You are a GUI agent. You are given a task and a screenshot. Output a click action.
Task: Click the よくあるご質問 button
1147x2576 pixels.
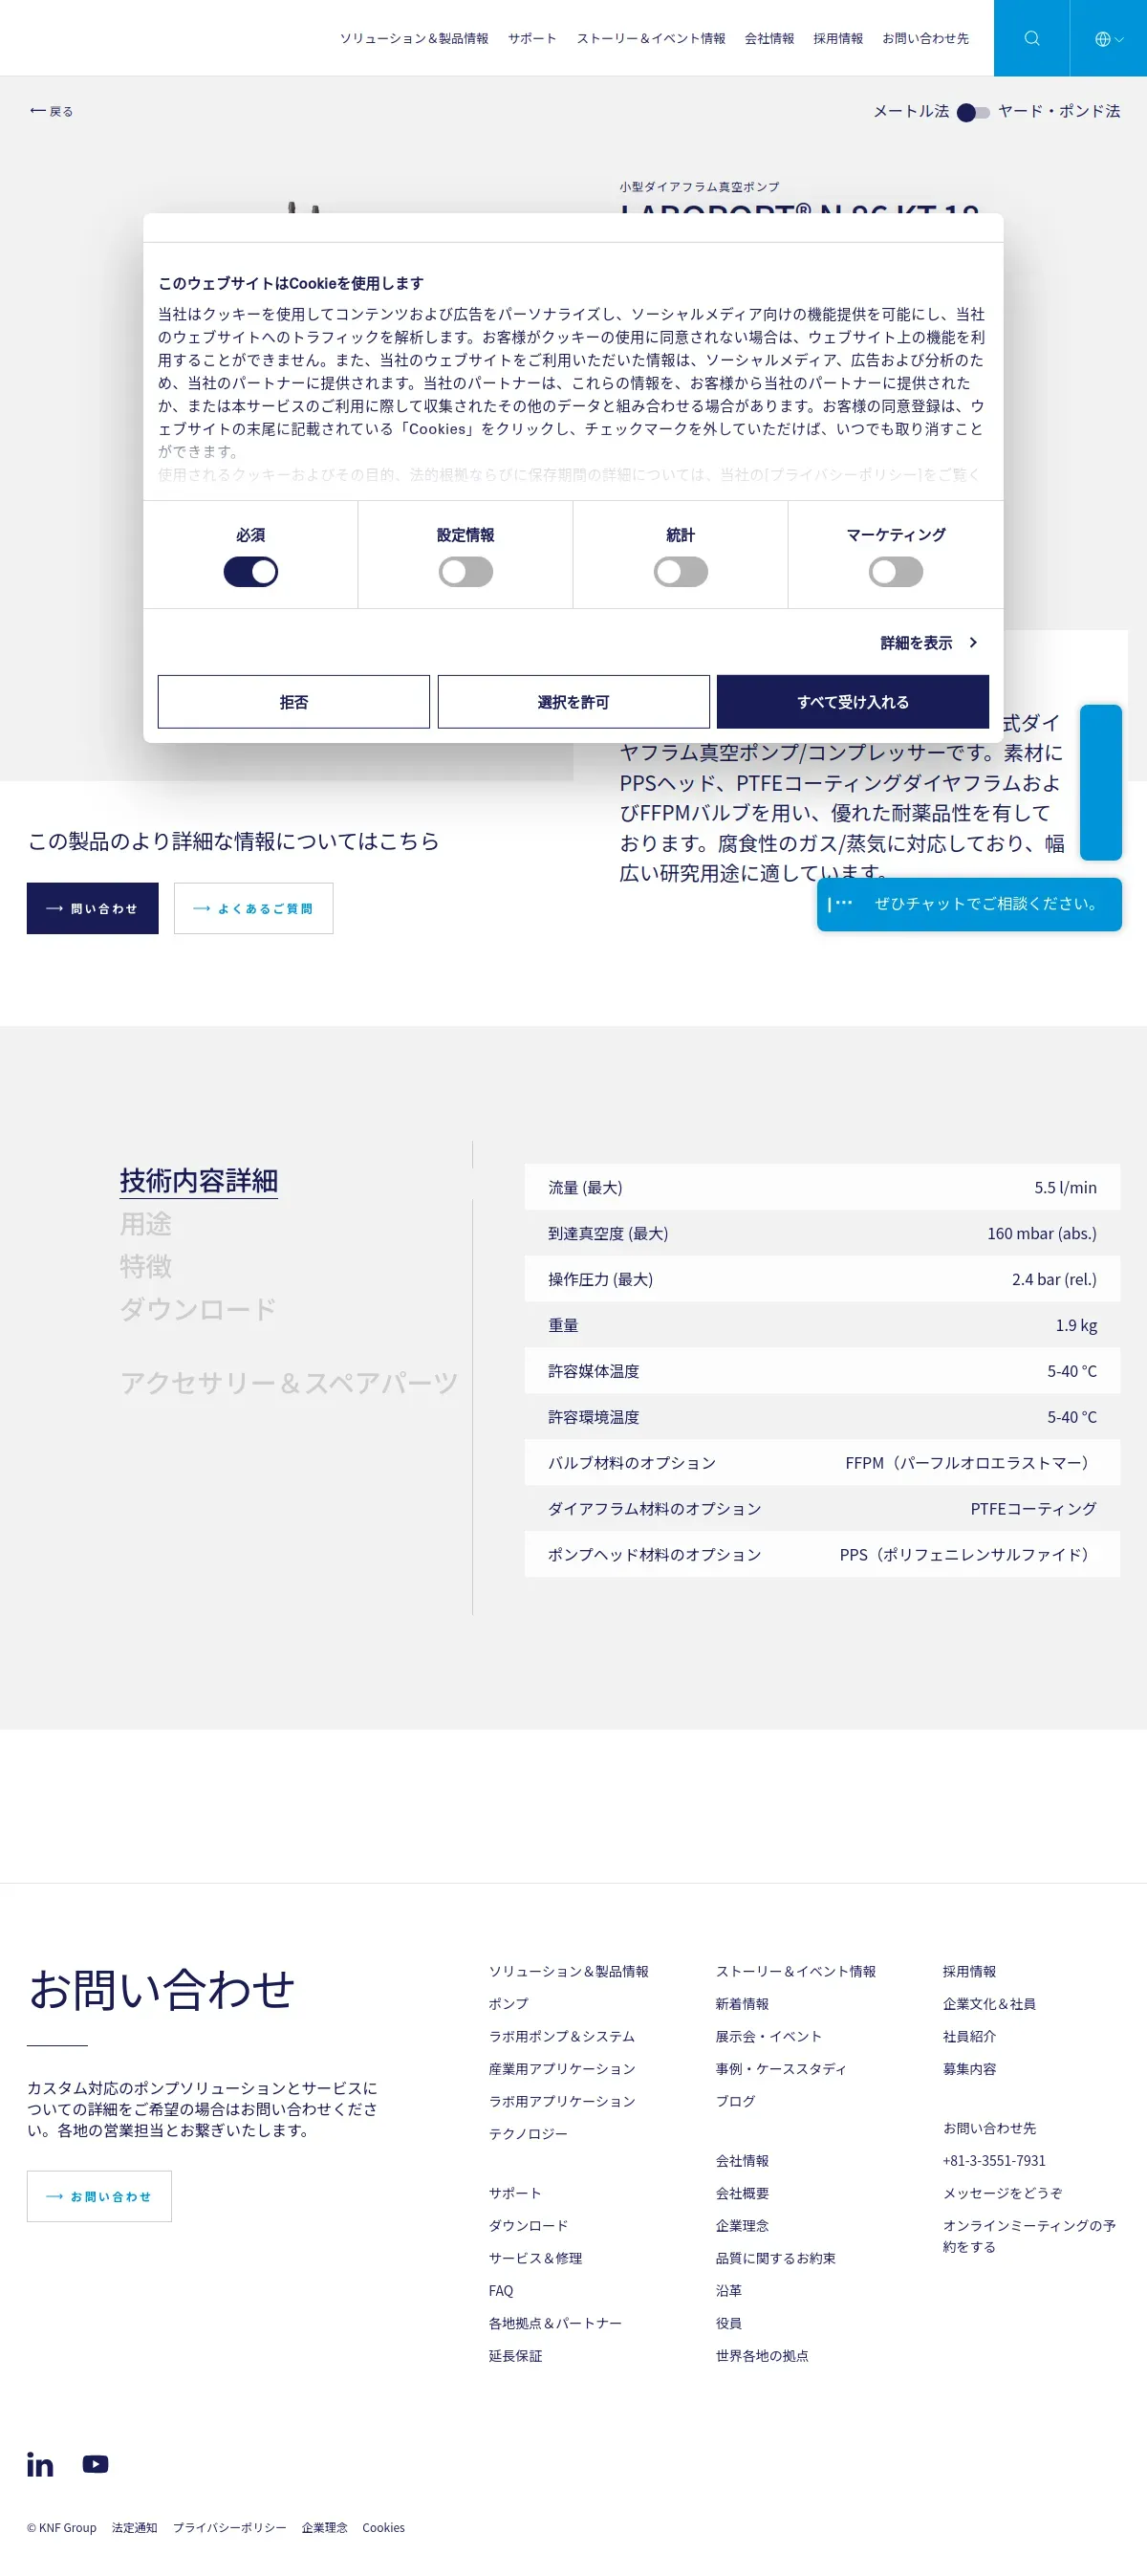pyautogui.click(x=253, y=908)
